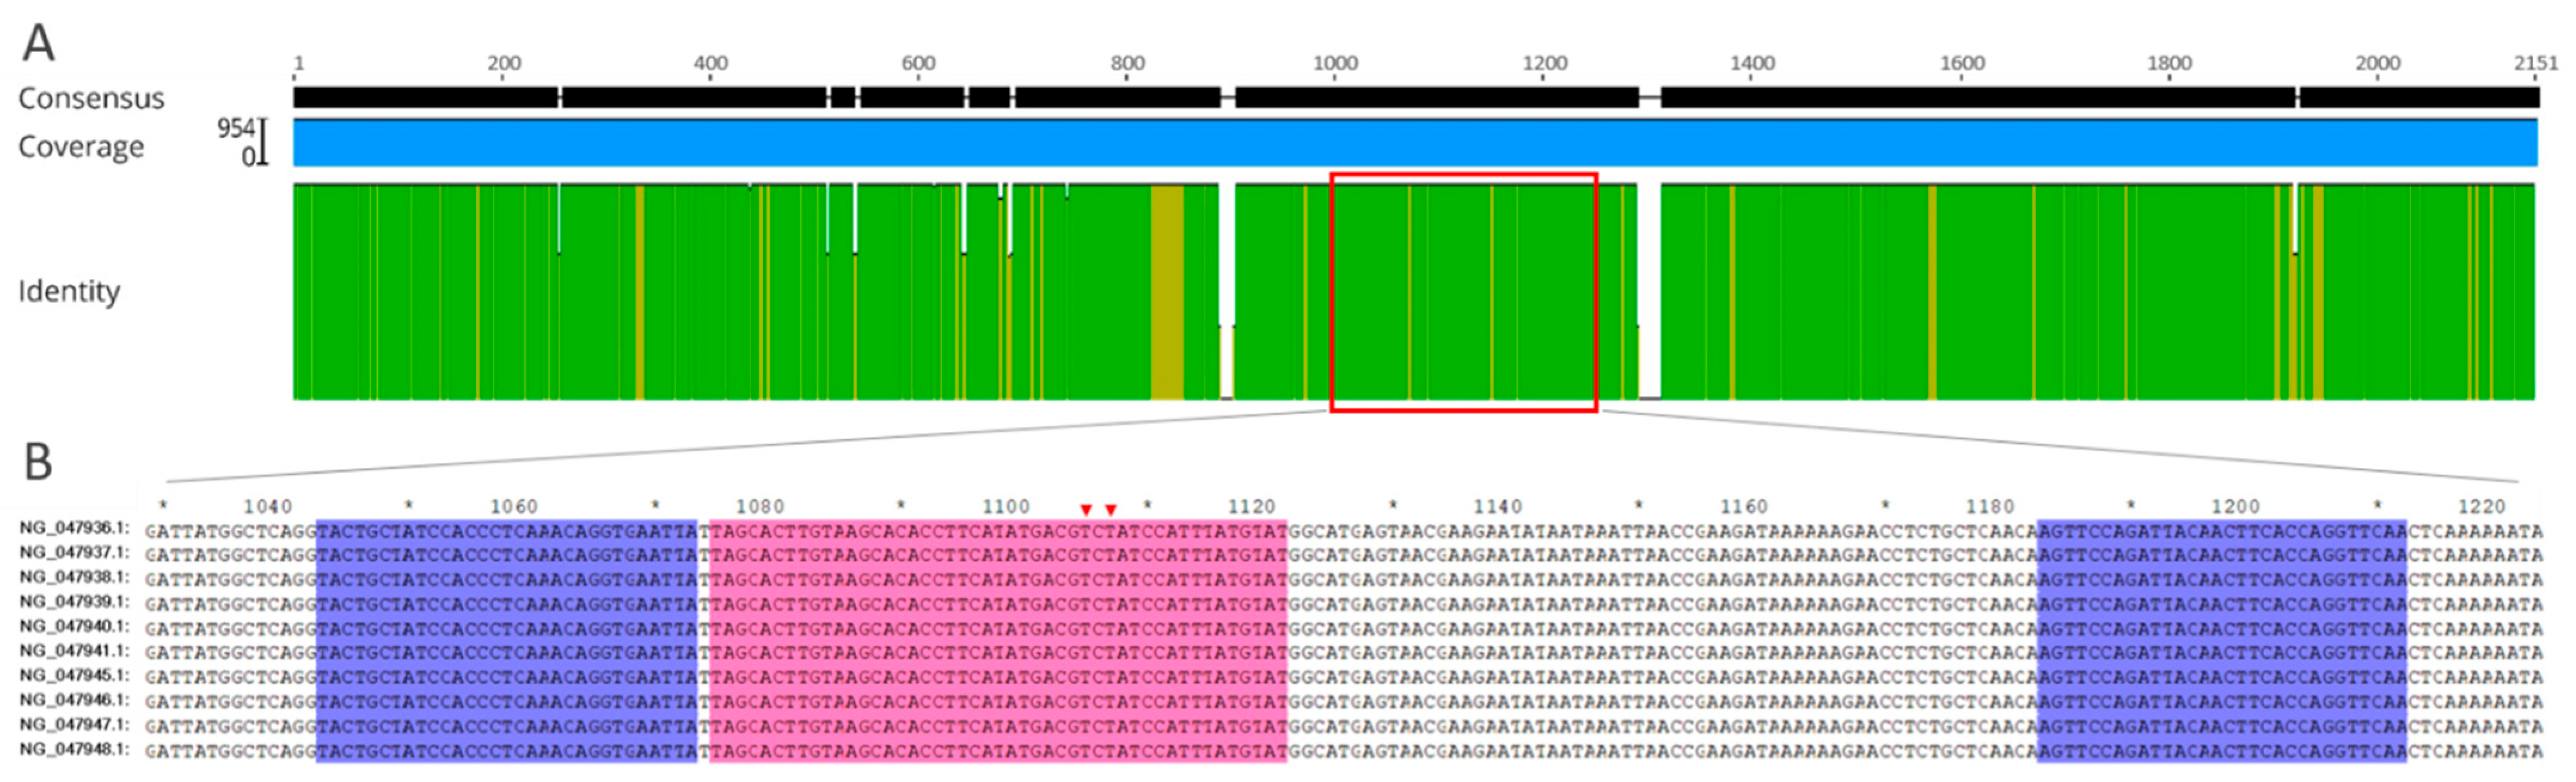Click the 1000 mark on top ruler
This screenshot has width=2576, height=782.
[x=1335, y=64]
